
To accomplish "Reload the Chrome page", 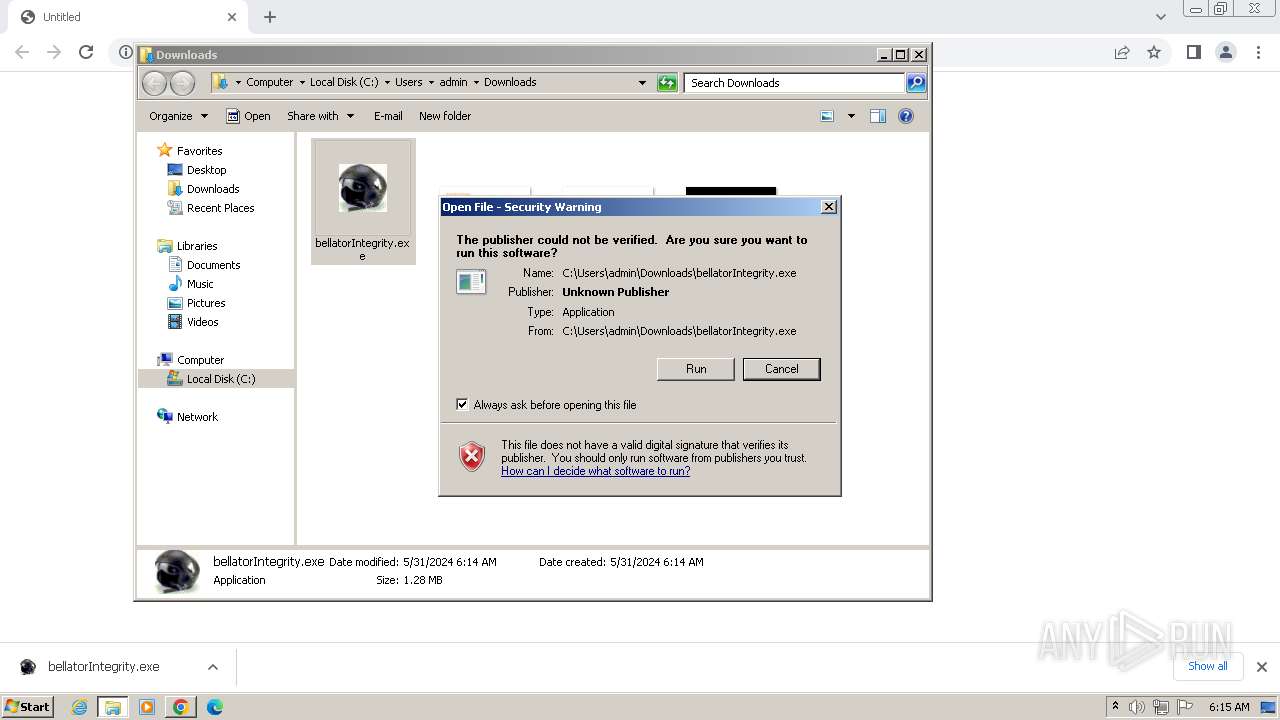I will [86, 52].
